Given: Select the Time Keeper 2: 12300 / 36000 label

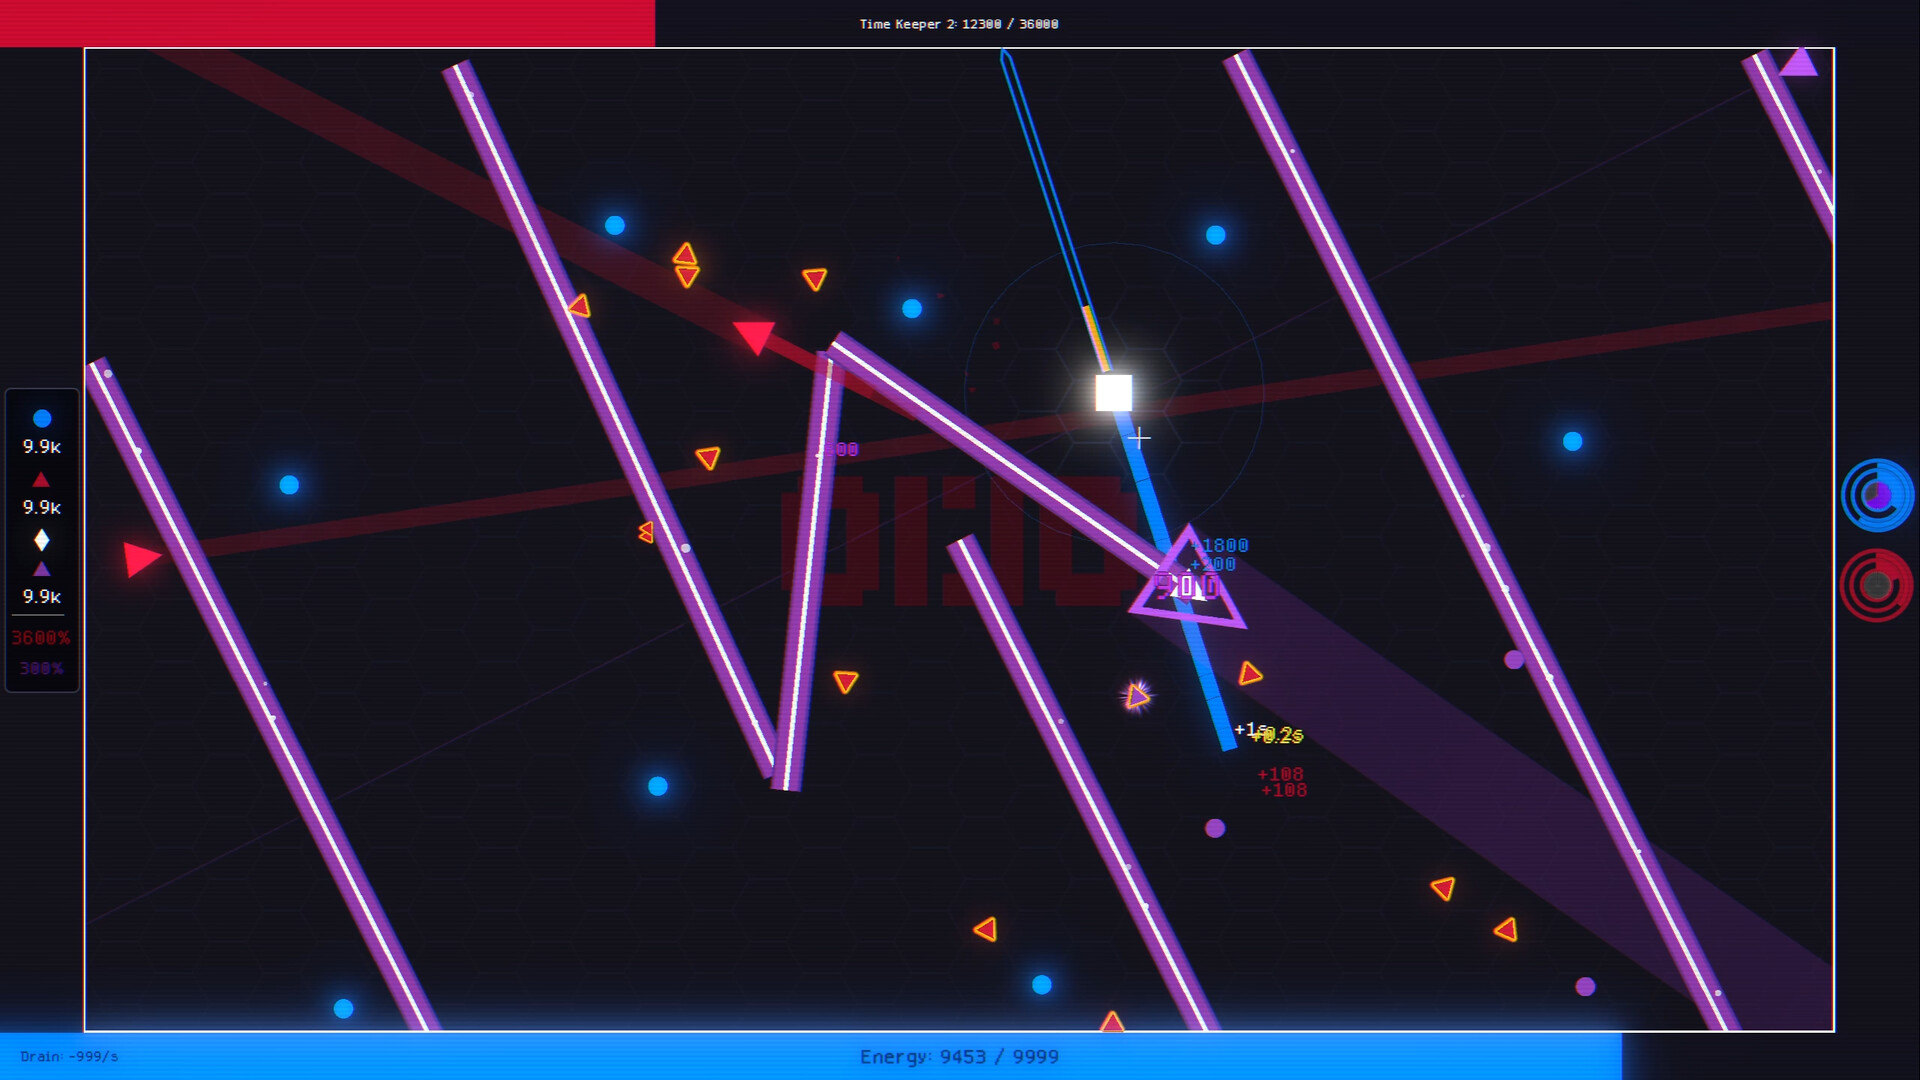Looking at the screenshot, I should [x=957, y=23].
